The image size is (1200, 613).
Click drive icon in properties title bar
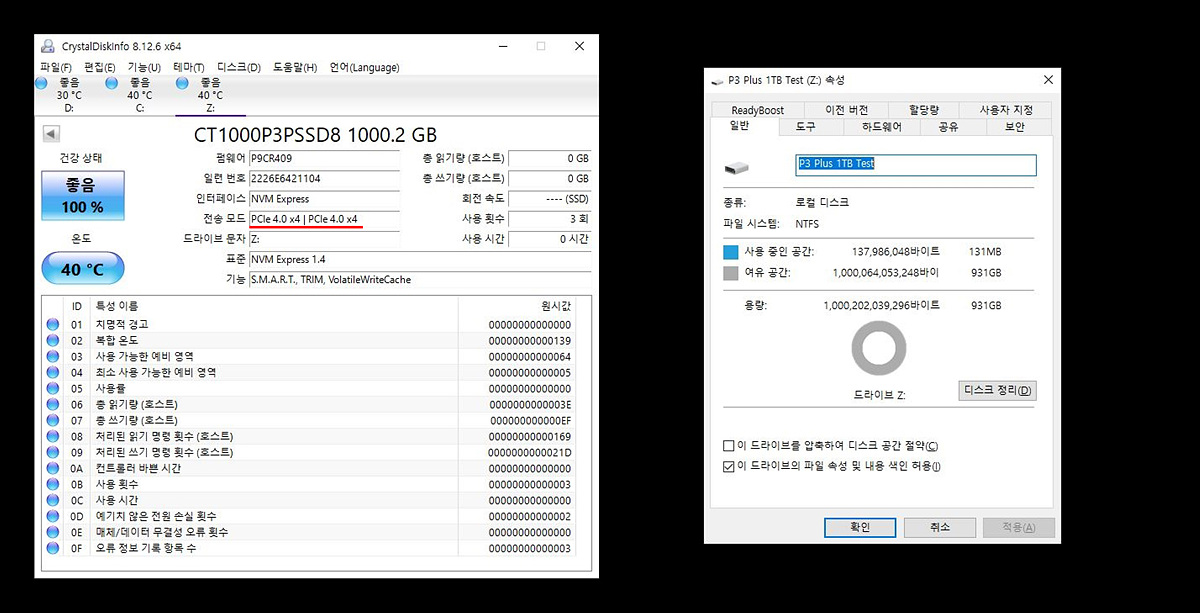pos(717,80)
